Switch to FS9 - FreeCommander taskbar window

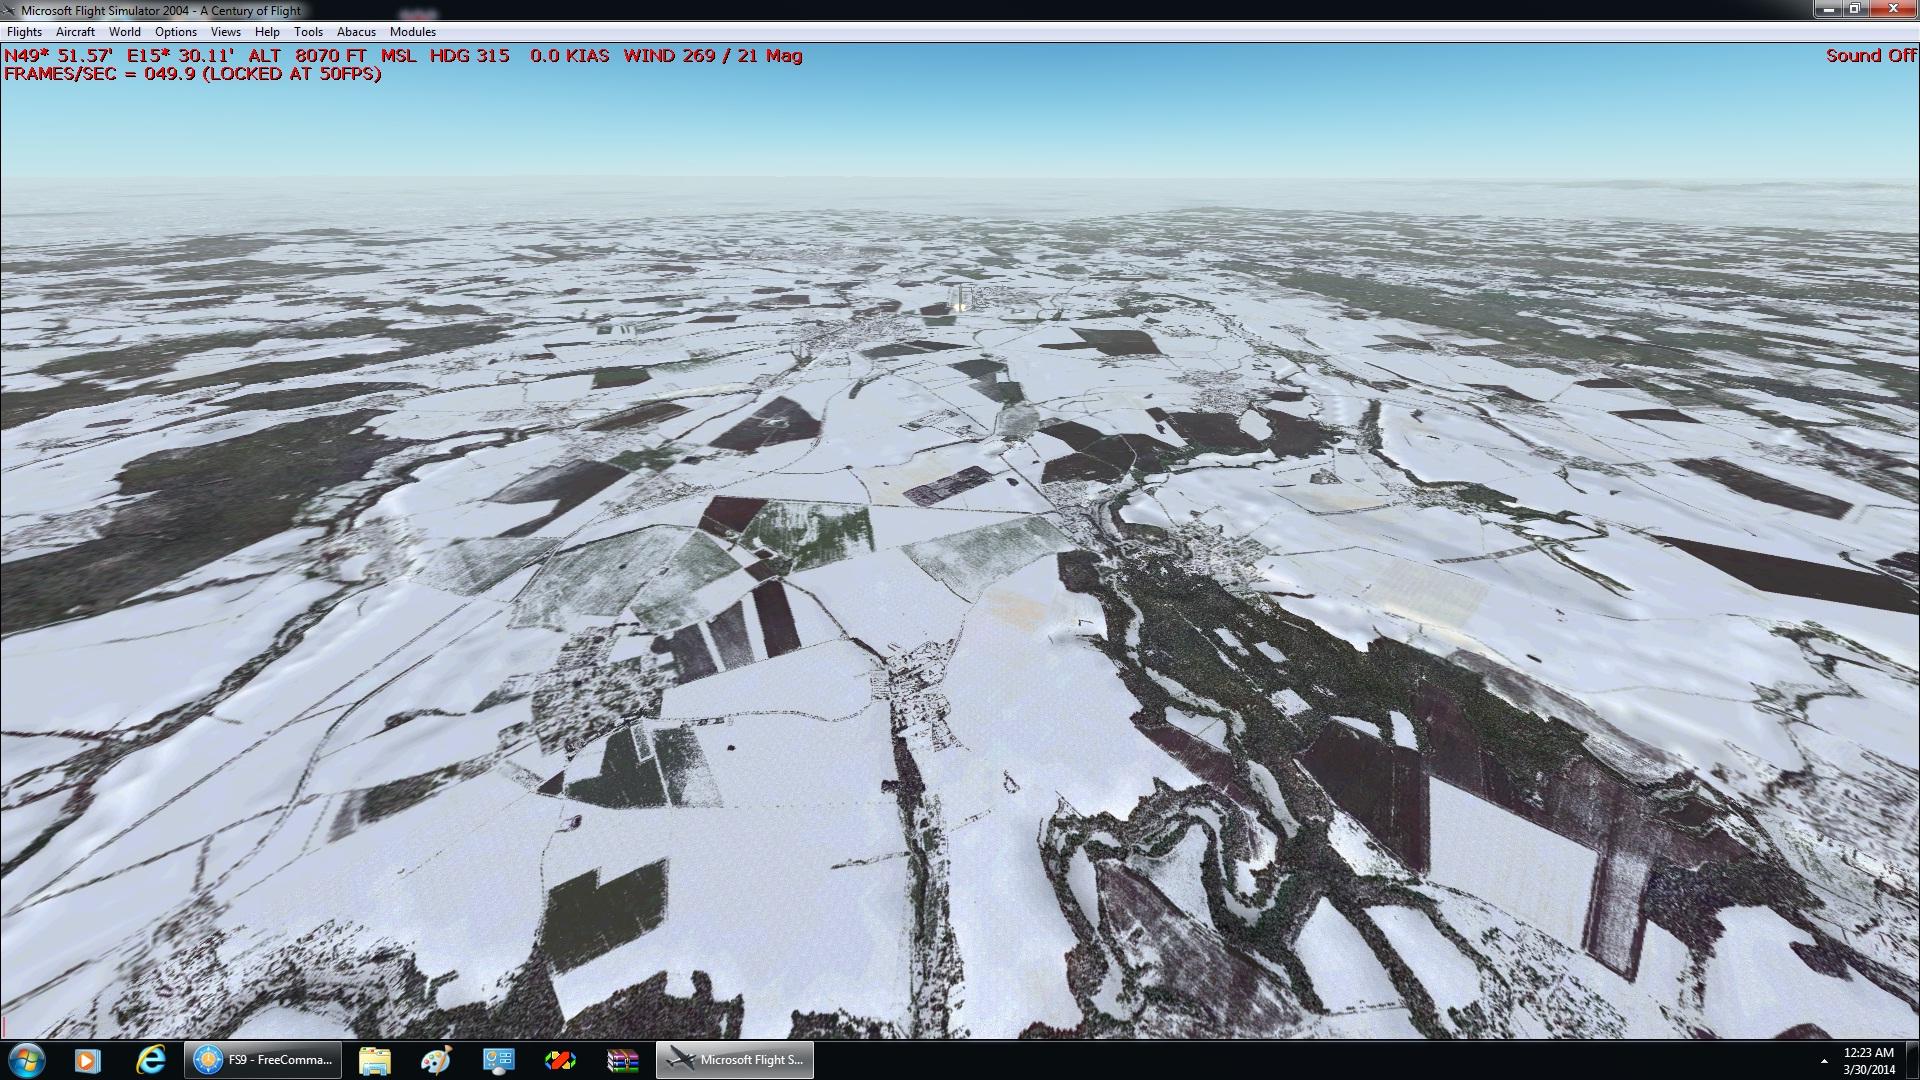[x=263, y=1060]
